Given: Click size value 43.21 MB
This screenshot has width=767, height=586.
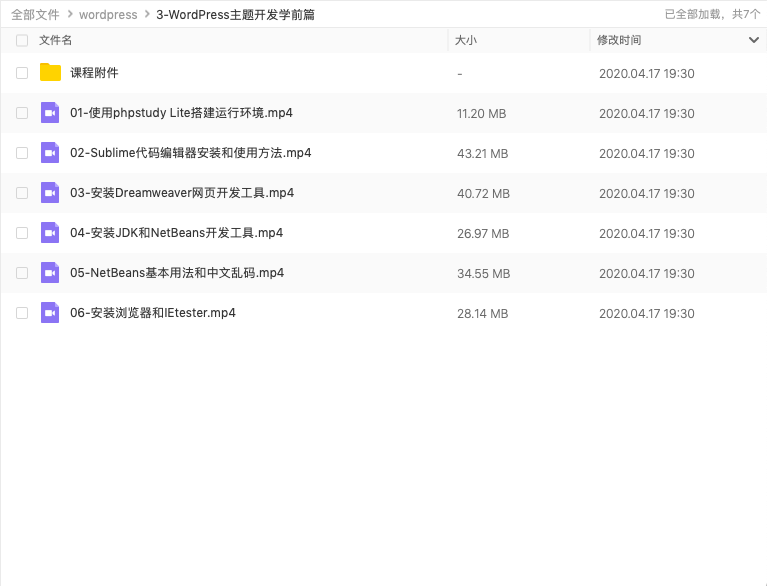Looking at the screenshot, I should (x=482, y=154).
